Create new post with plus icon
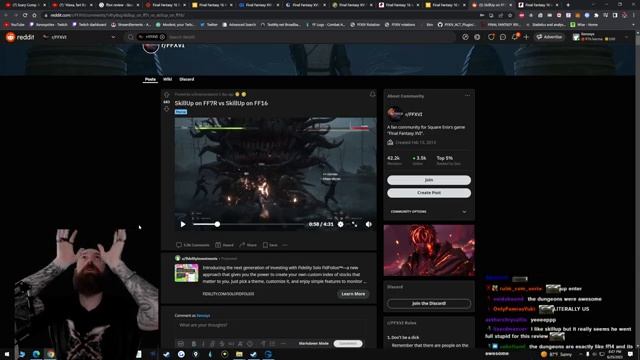 (x=526, y=37)
